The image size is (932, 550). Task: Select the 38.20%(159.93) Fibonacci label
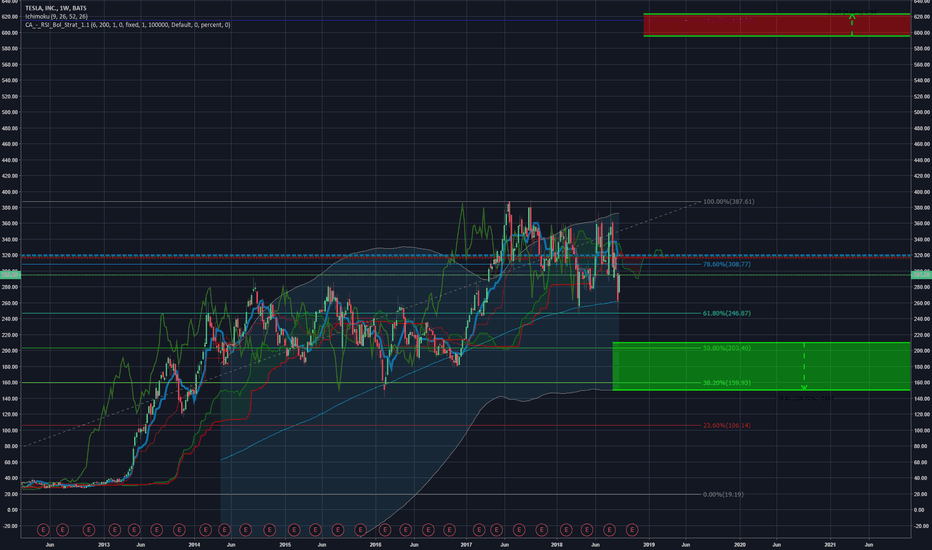point(726,383)
